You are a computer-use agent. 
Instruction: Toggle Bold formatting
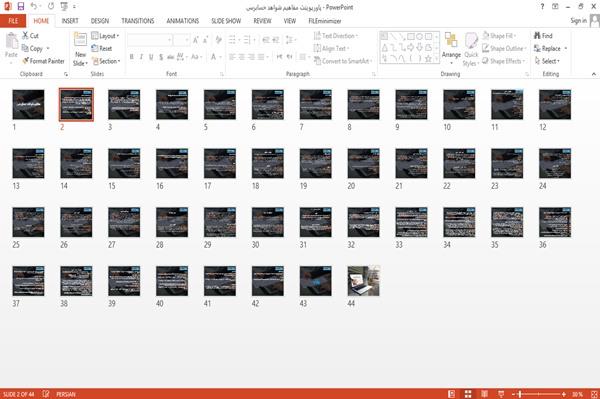(132, 57)
